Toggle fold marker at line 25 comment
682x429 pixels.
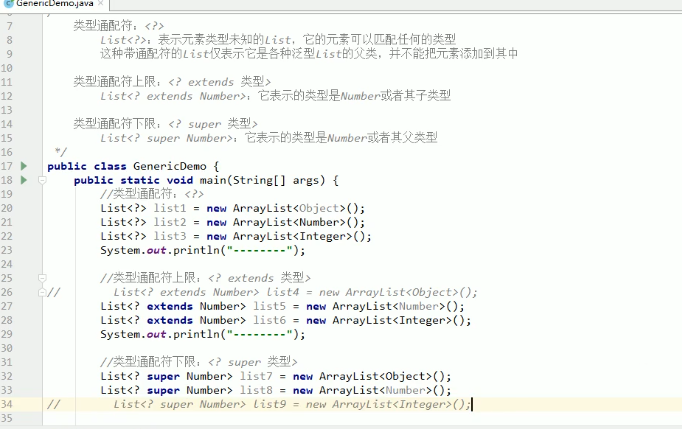[42, 278]
